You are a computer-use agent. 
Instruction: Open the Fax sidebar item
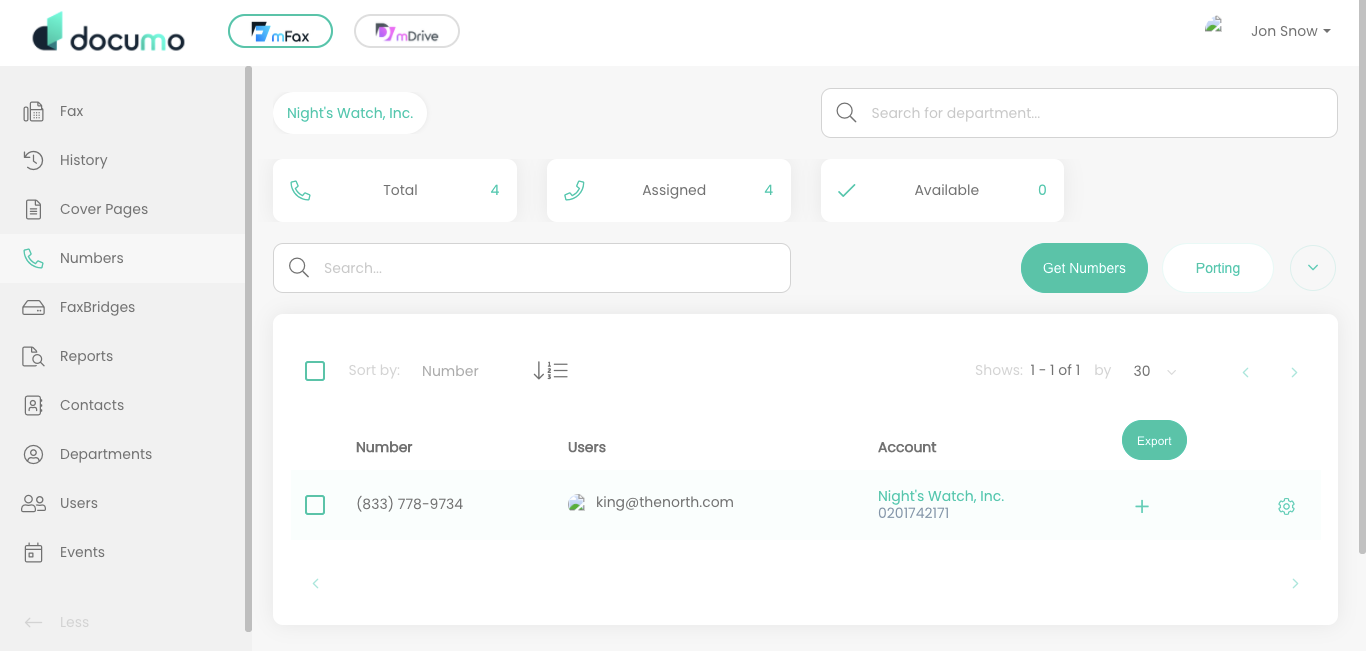71,111
